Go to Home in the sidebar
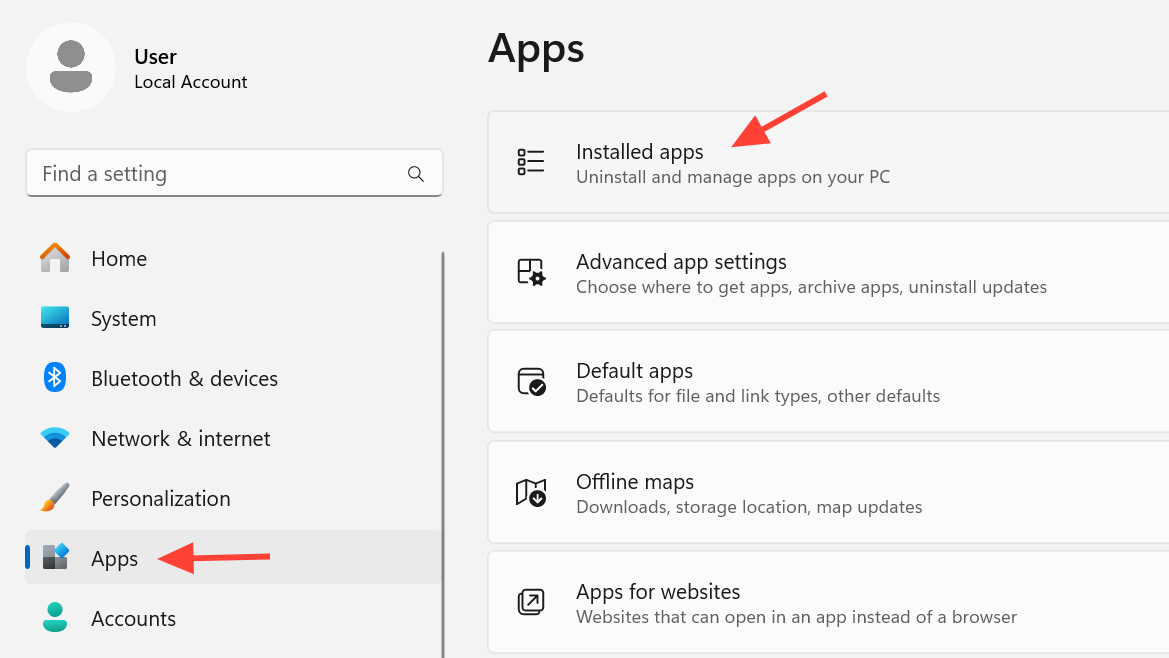The width and height of the screenshot is (1169, 658). point(119,259)
